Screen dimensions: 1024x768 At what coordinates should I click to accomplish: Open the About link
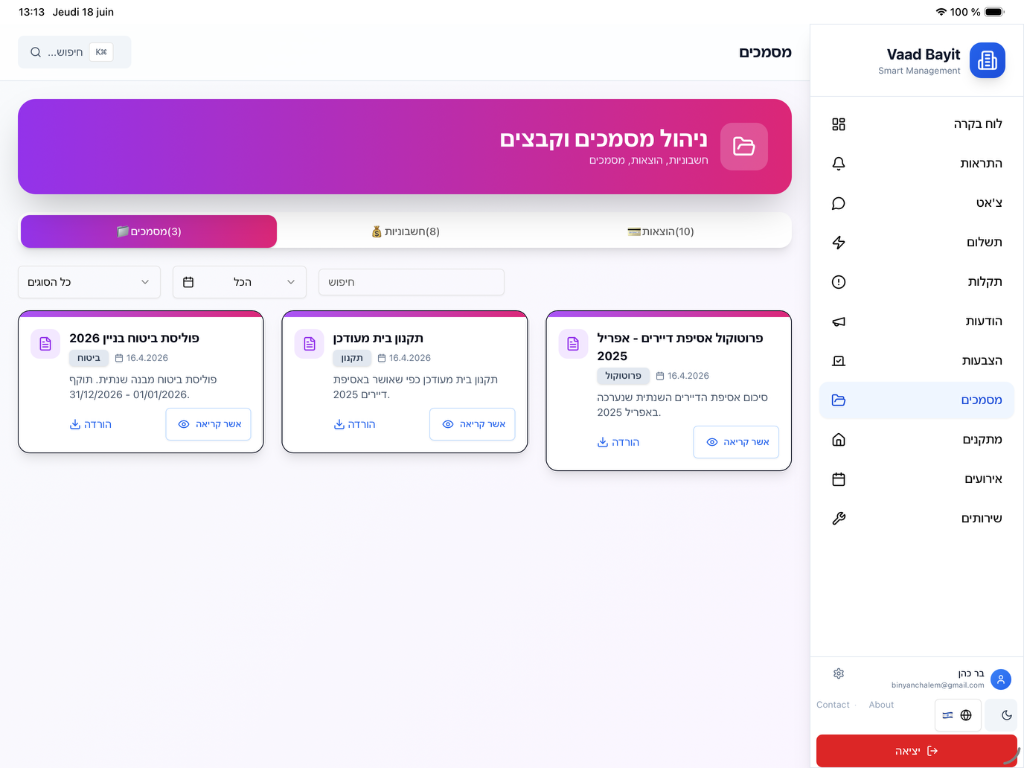point(881,705)
